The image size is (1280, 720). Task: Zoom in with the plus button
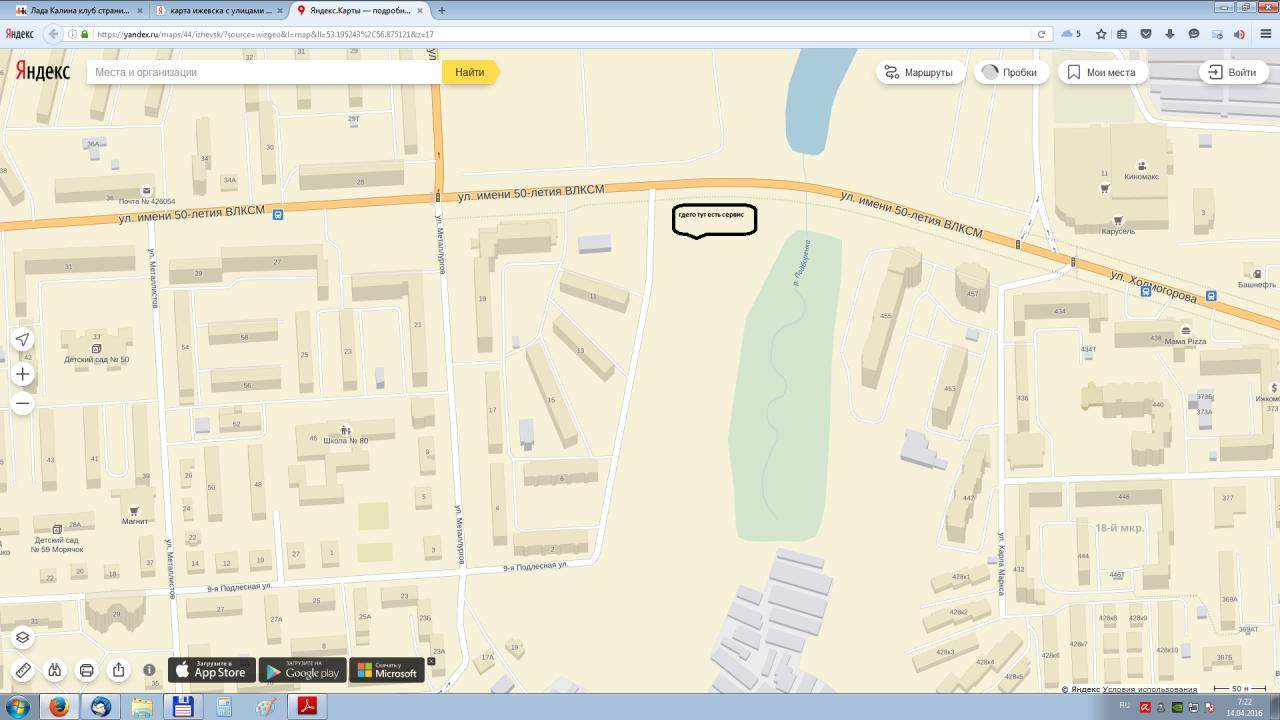(23, 374)
